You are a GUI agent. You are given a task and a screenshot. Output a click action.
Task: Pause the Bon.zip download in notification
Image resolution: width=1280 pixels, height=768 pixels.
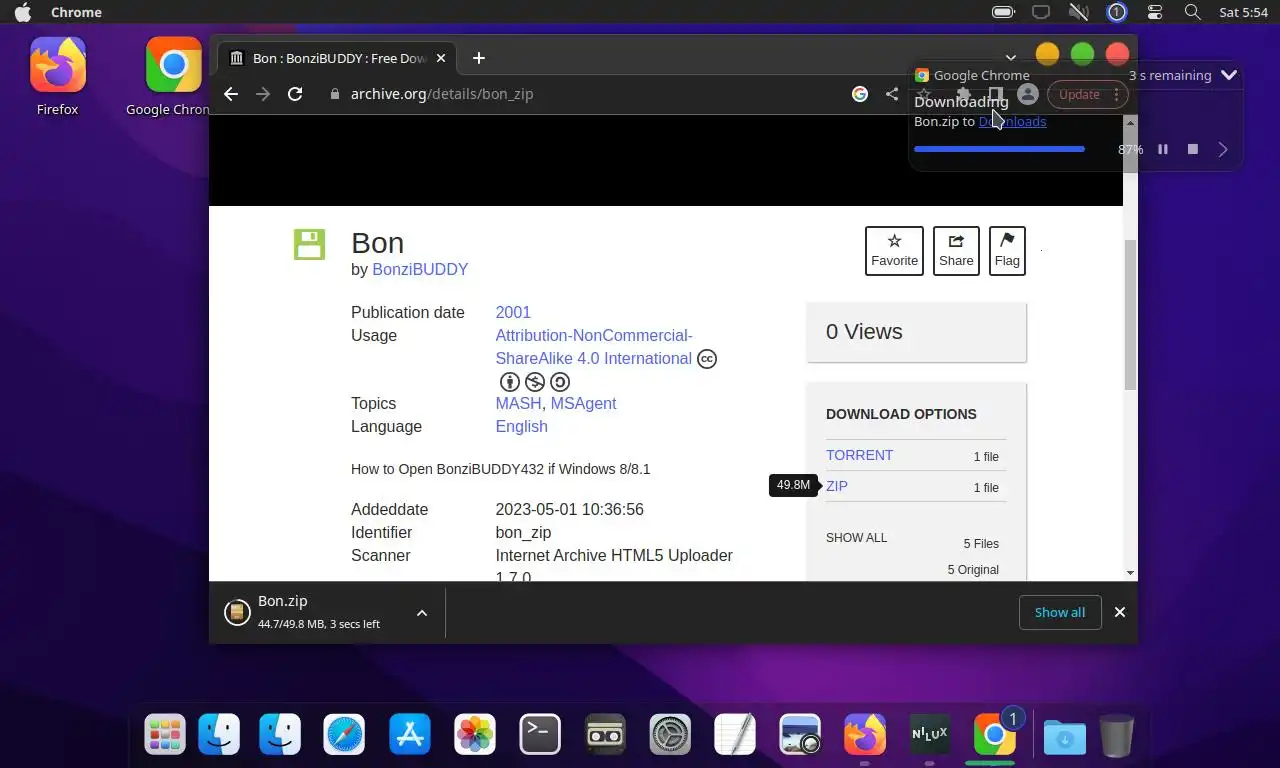point(1163,149)
